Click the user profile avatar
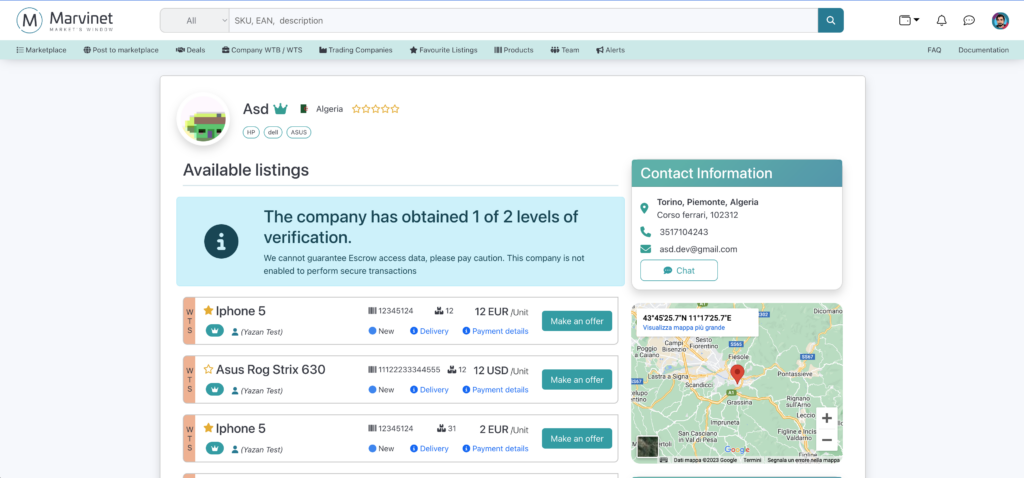 point(1000,20)
